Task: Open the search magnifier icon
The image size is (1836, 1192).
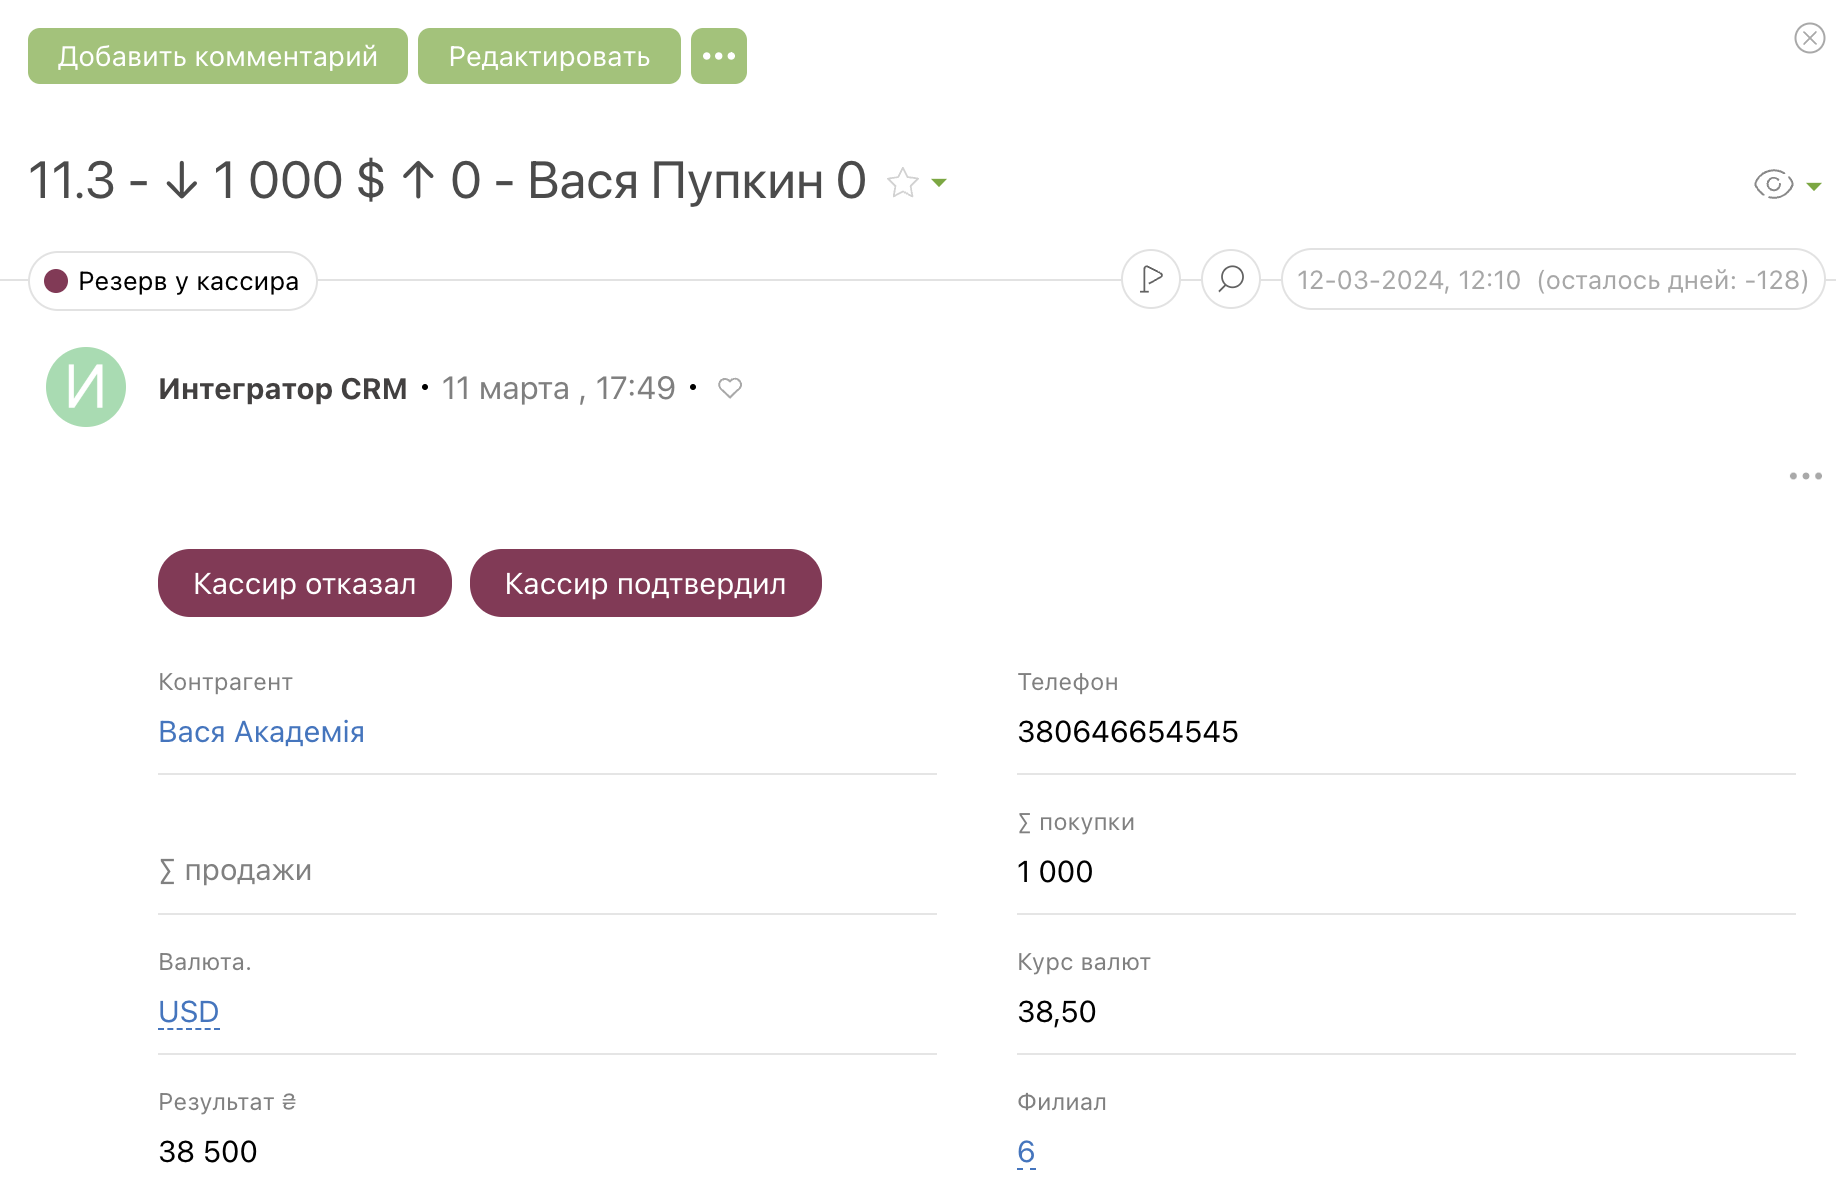Action: click(1231, 279)
